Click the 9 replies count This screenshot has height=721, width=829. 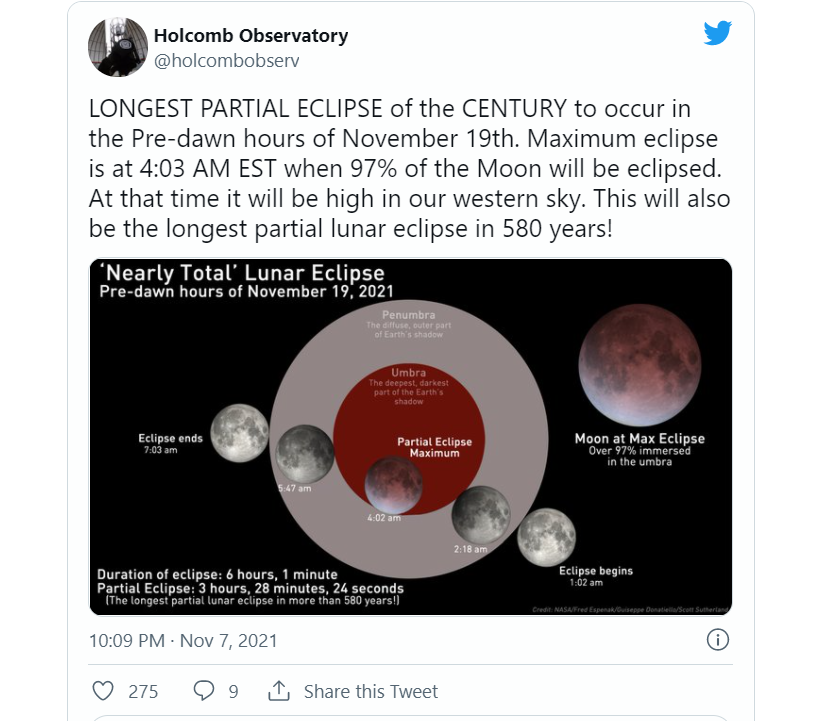coord(233,691)
